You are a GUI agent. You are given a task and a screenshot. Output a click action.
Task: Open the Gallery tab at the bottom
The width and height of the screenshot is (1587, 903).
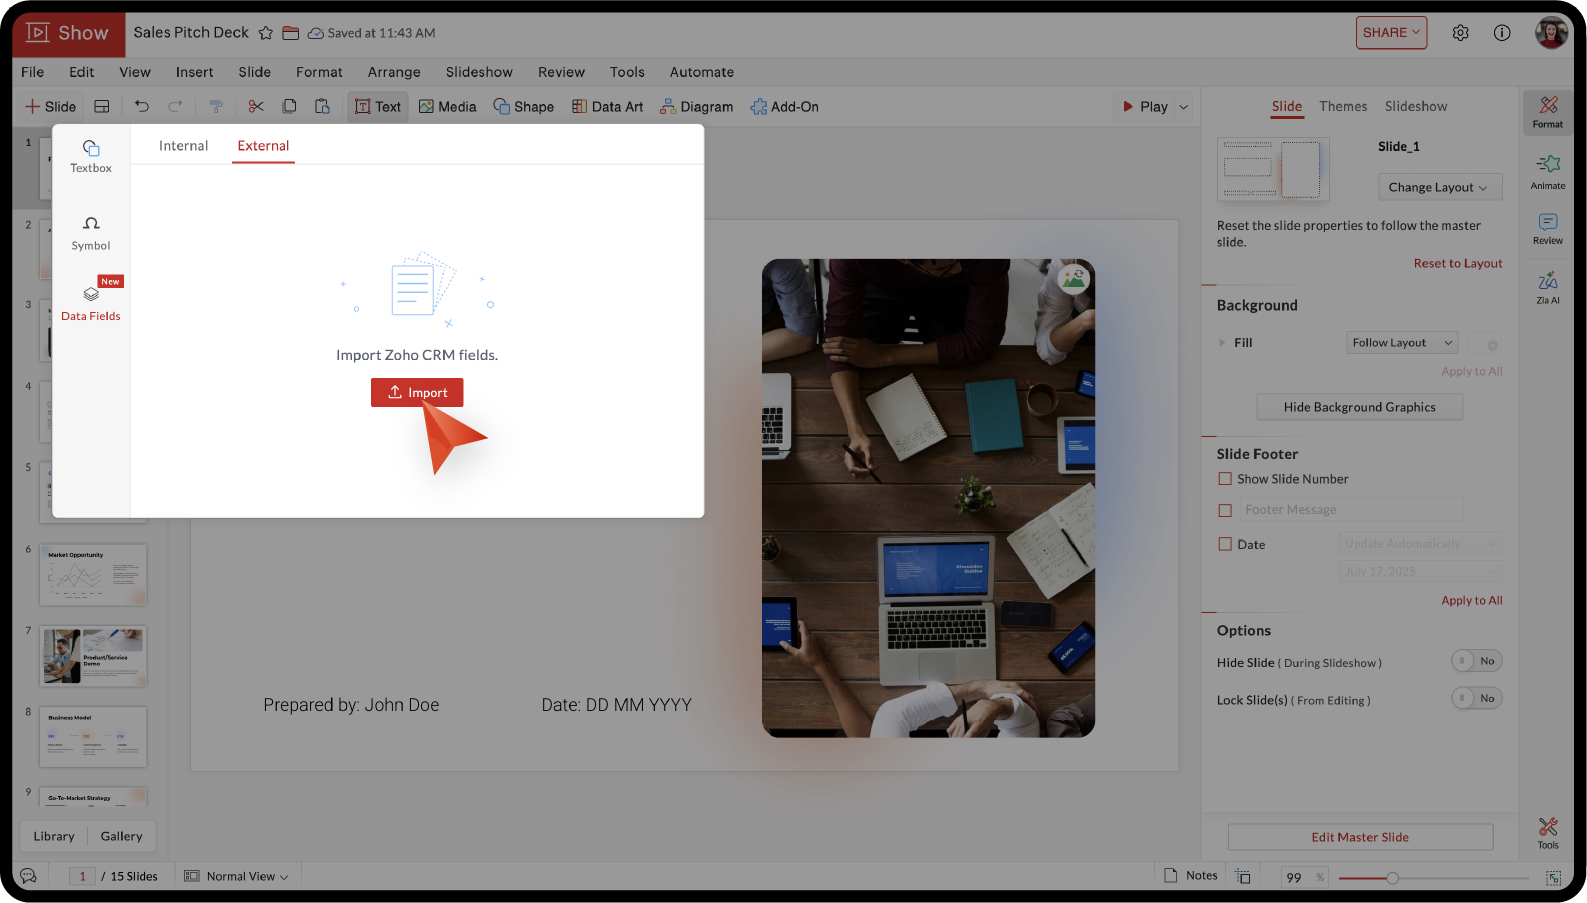[121, 836]
